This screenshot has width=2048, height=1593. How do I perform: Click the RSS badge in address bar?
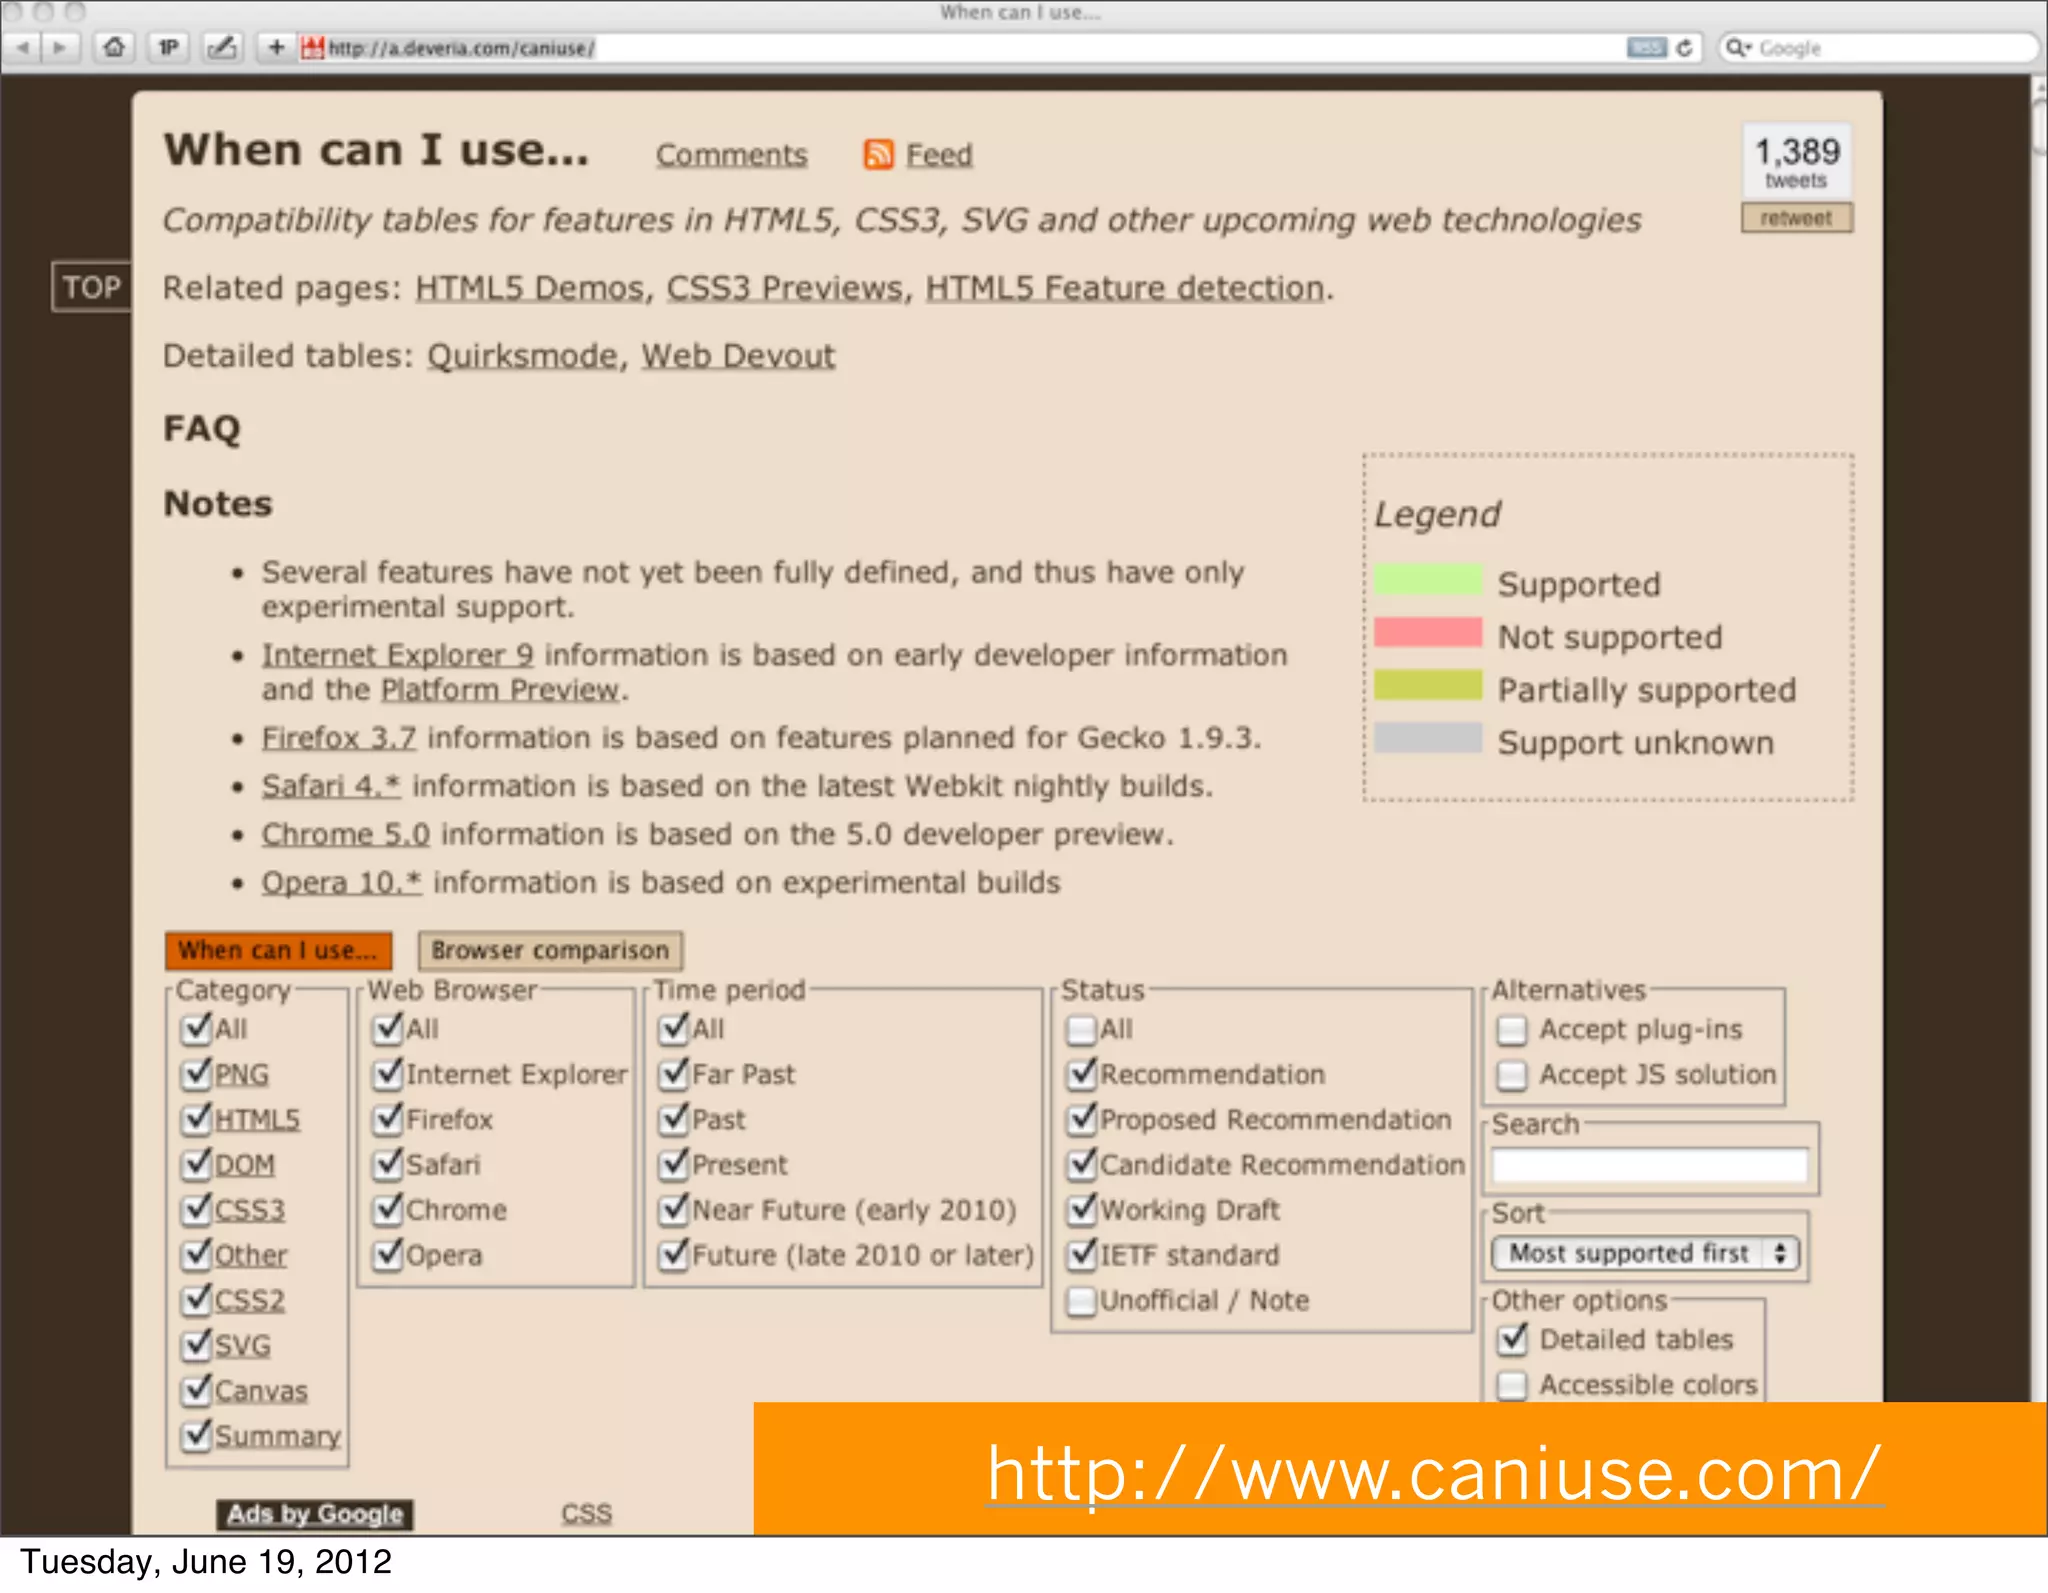(x=1646, y=48)
